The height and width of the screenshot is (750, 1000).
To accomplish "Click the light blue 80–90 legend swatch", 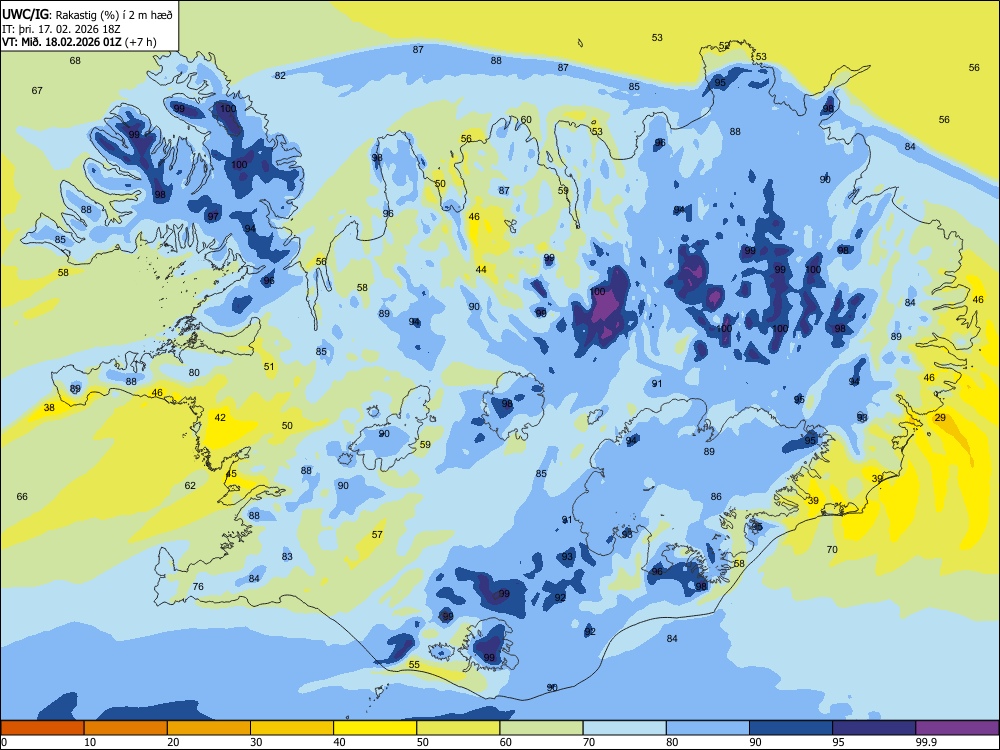I will point(707,728).
